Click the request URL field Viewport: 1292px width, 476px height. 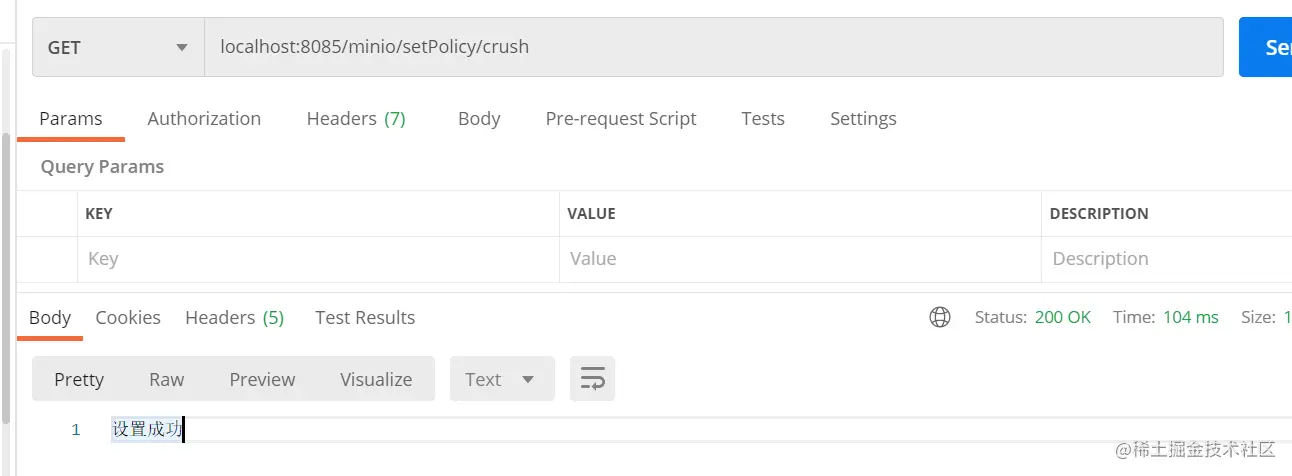(714, 47)
